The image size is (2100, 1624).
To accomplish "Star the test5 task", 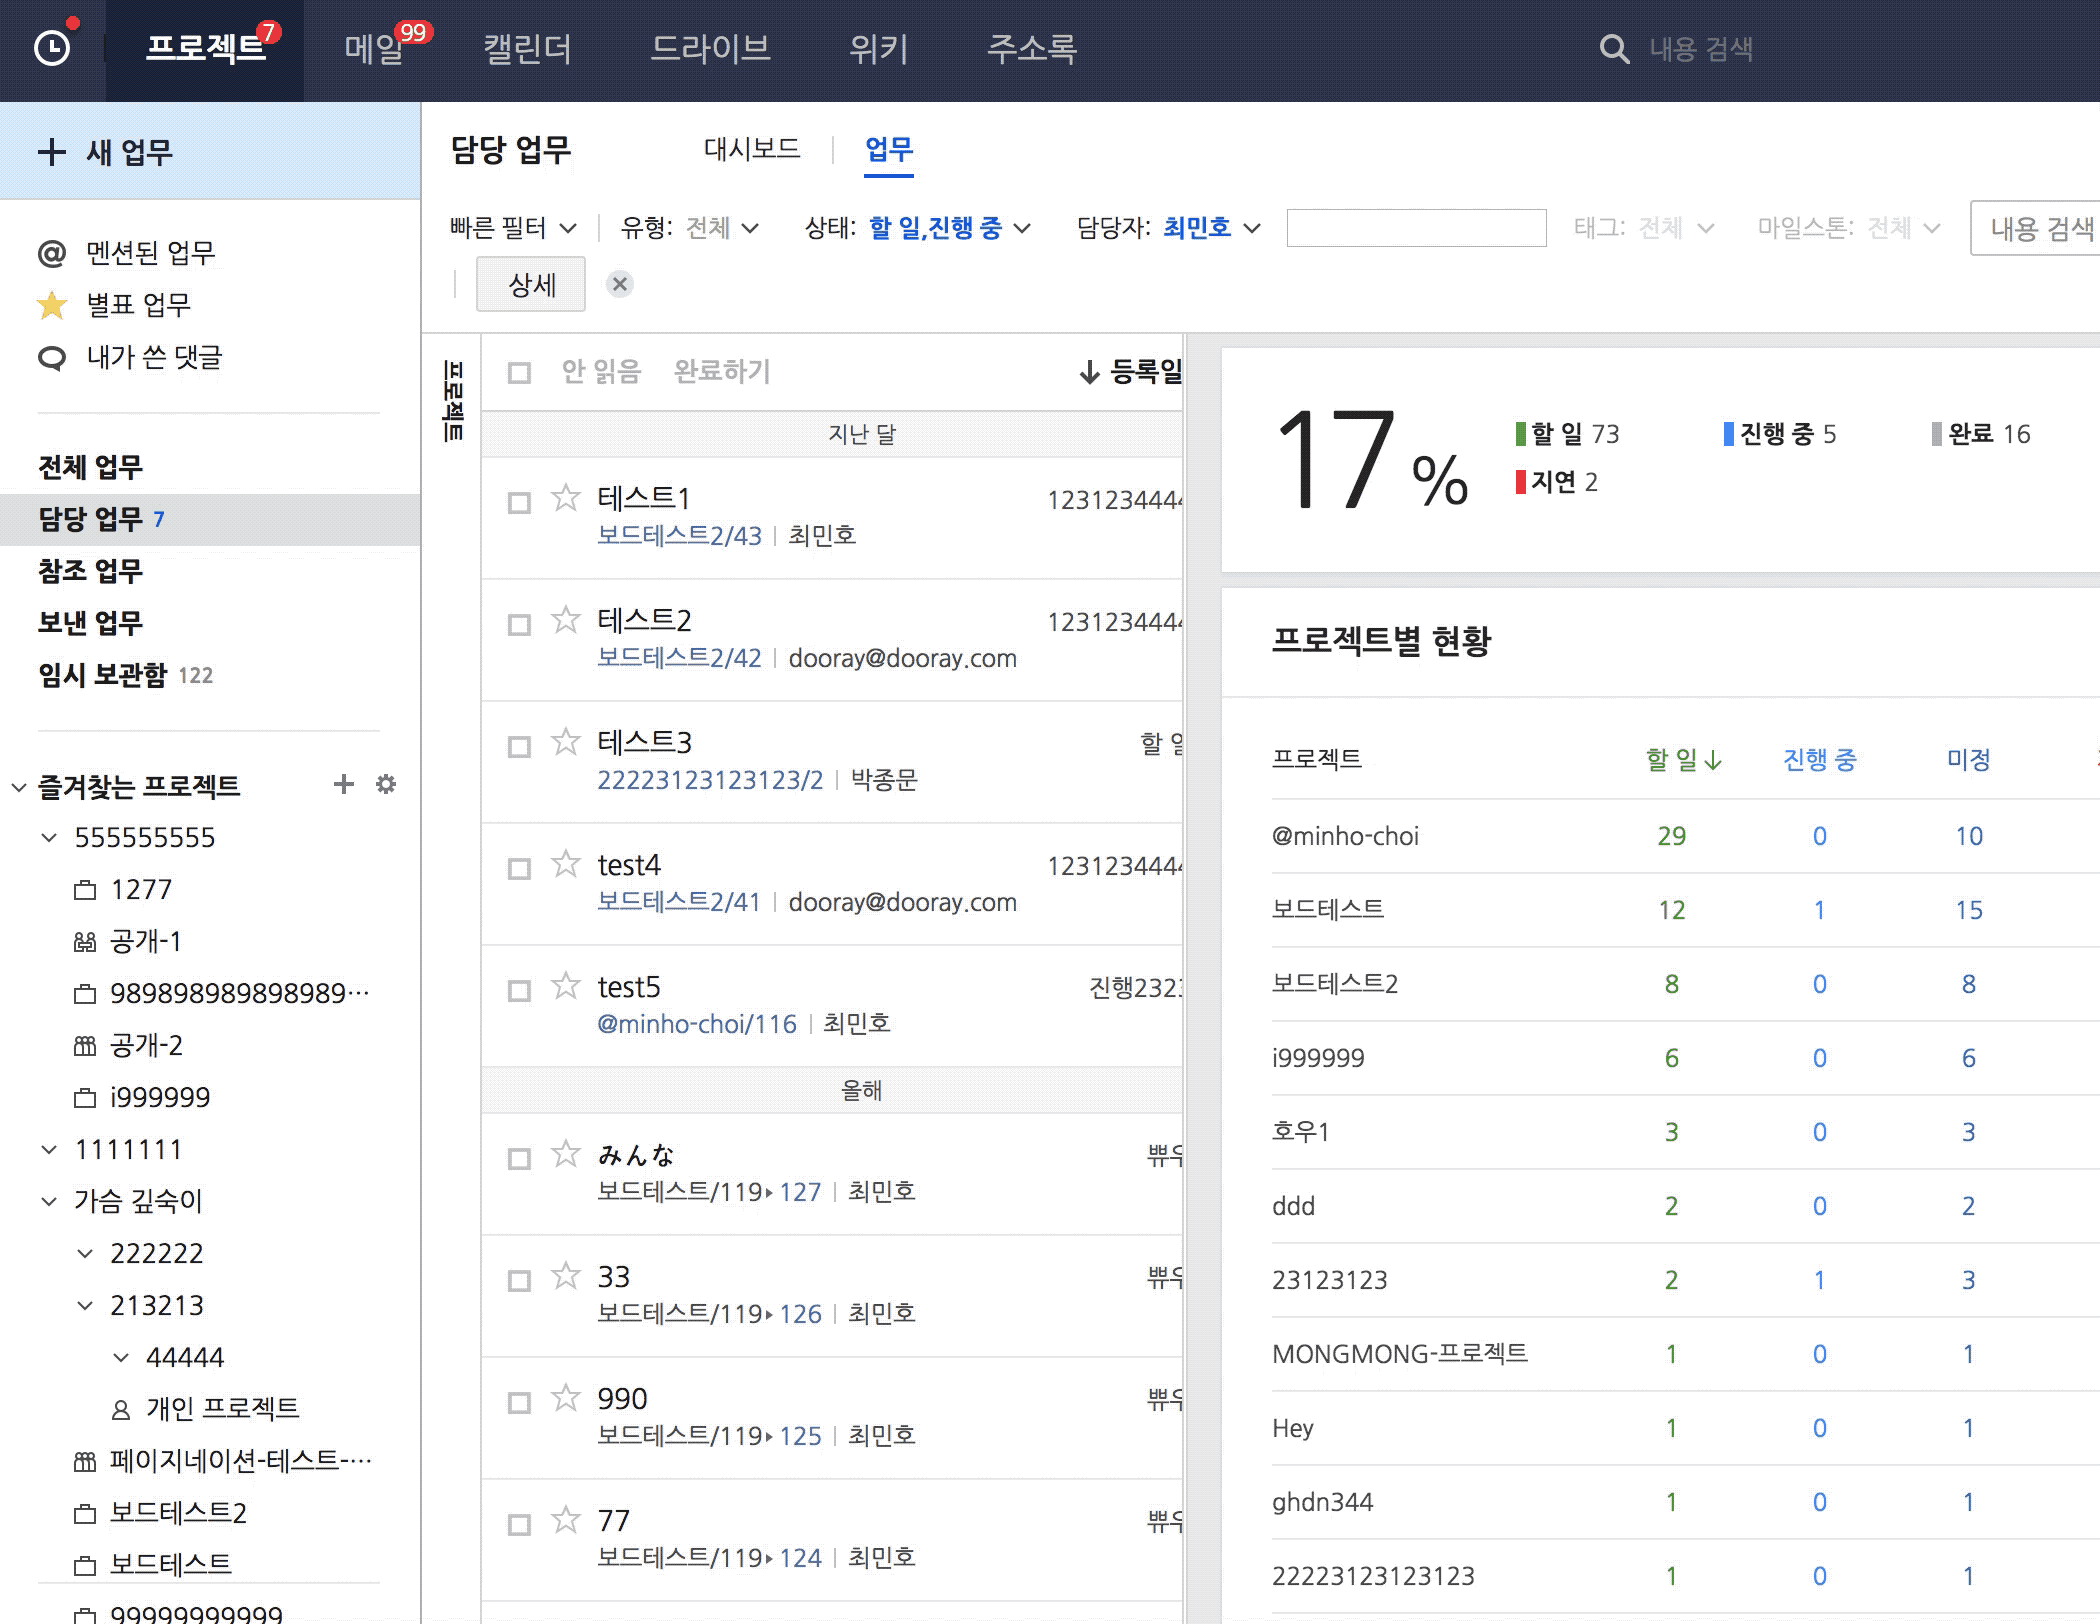I will [x=566, y=986].
